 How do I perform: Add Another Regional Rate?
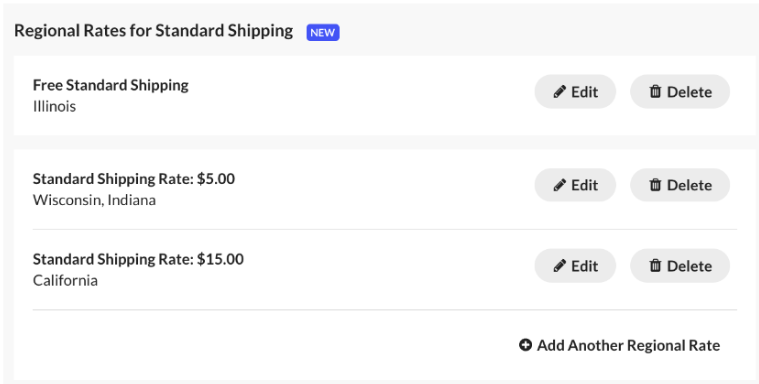point(620,345)
